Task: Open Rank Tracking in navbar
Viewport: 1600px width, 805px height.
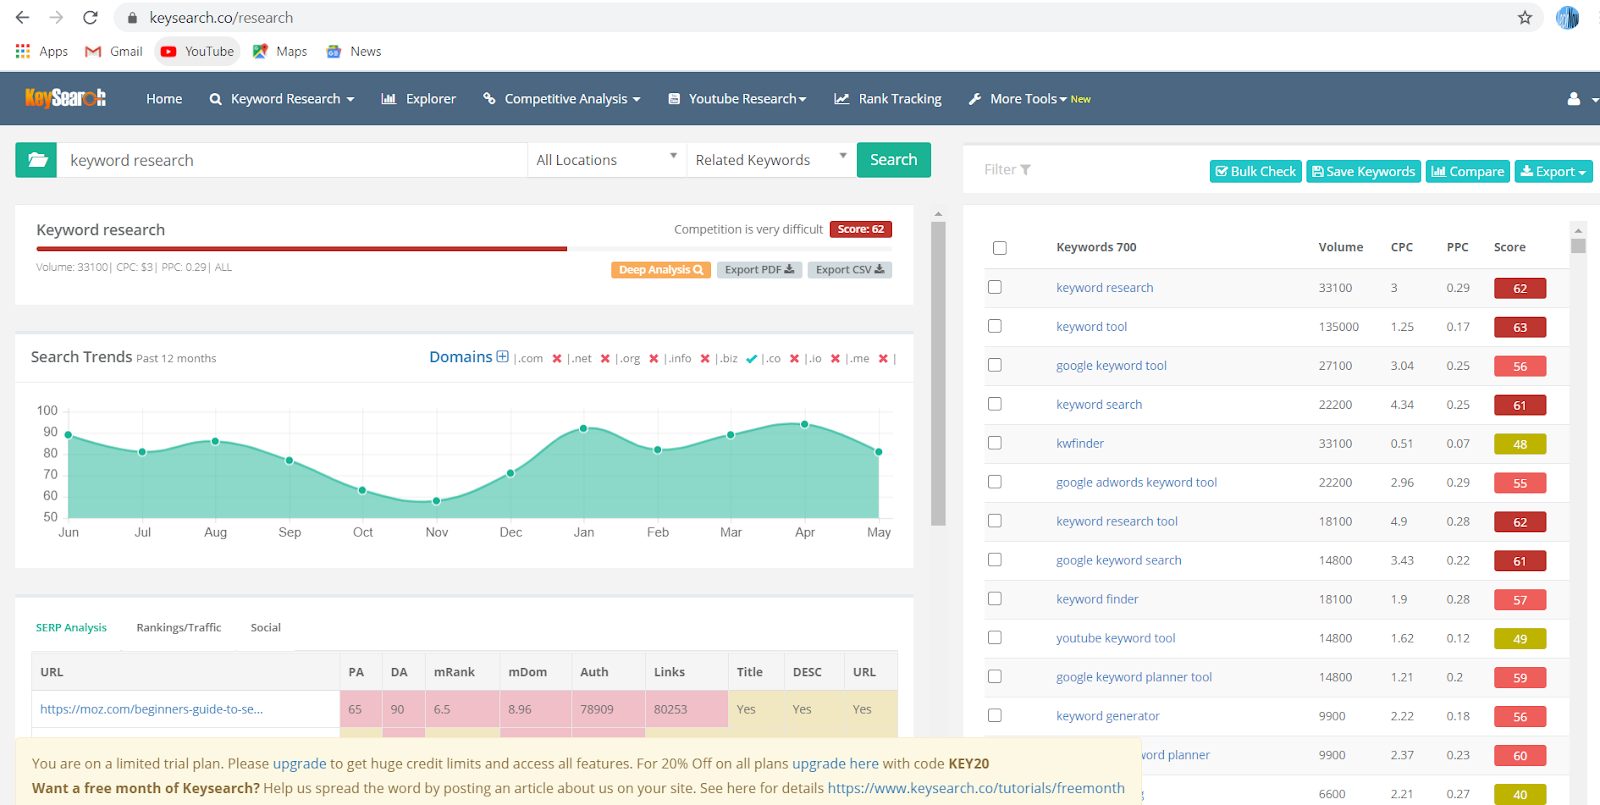Action: tap(888, 99)
